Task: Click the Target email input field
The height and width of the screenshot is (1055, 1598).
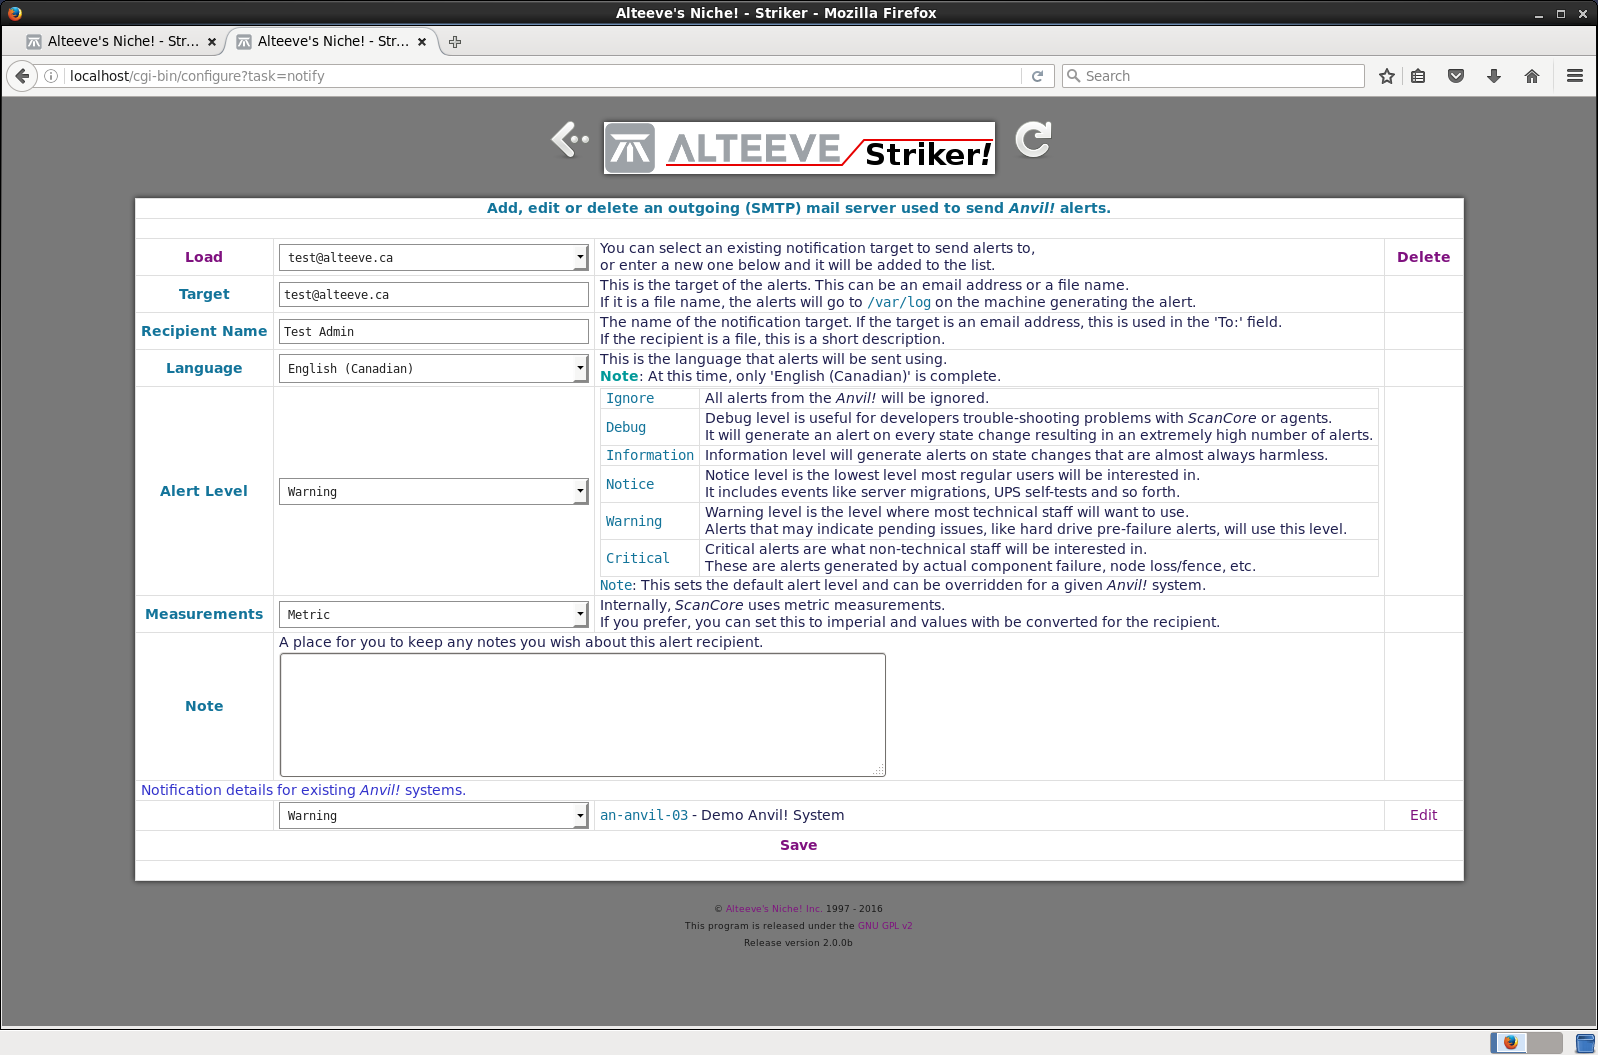Action: (x=434, y=294)
